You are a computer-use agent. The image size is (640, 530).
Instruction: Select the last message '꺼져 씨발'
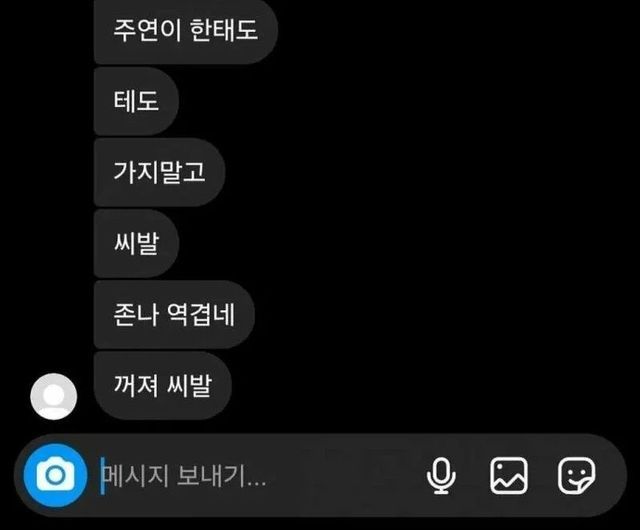(163, 385)
